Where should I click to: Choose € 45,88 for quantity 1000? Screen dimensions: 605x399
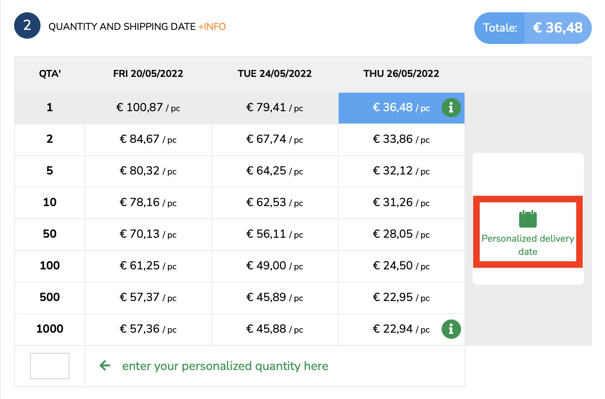pos(275,329)
